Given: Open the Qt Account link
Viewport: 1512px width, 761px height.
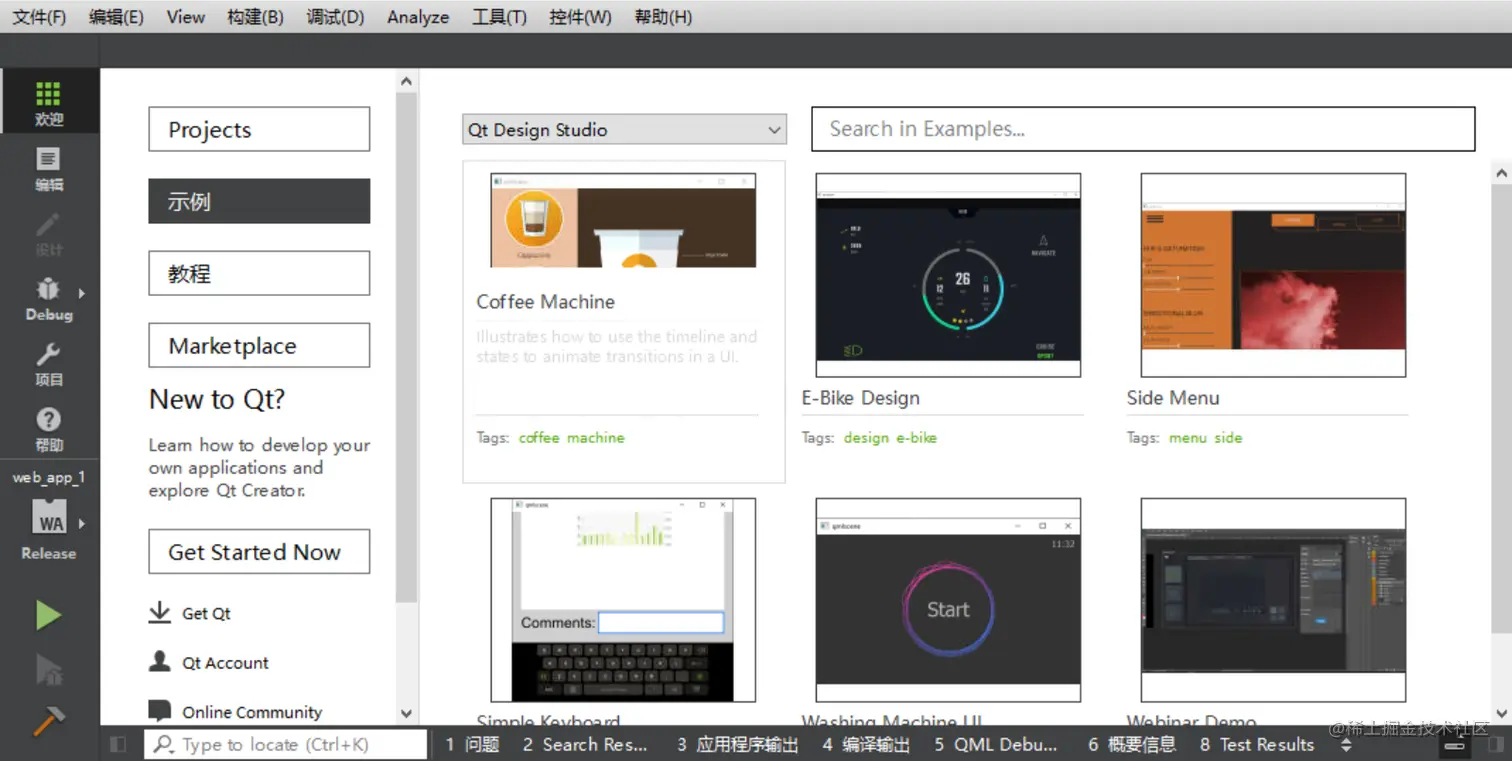Looking at the screenshot, I should click(225, 662).
